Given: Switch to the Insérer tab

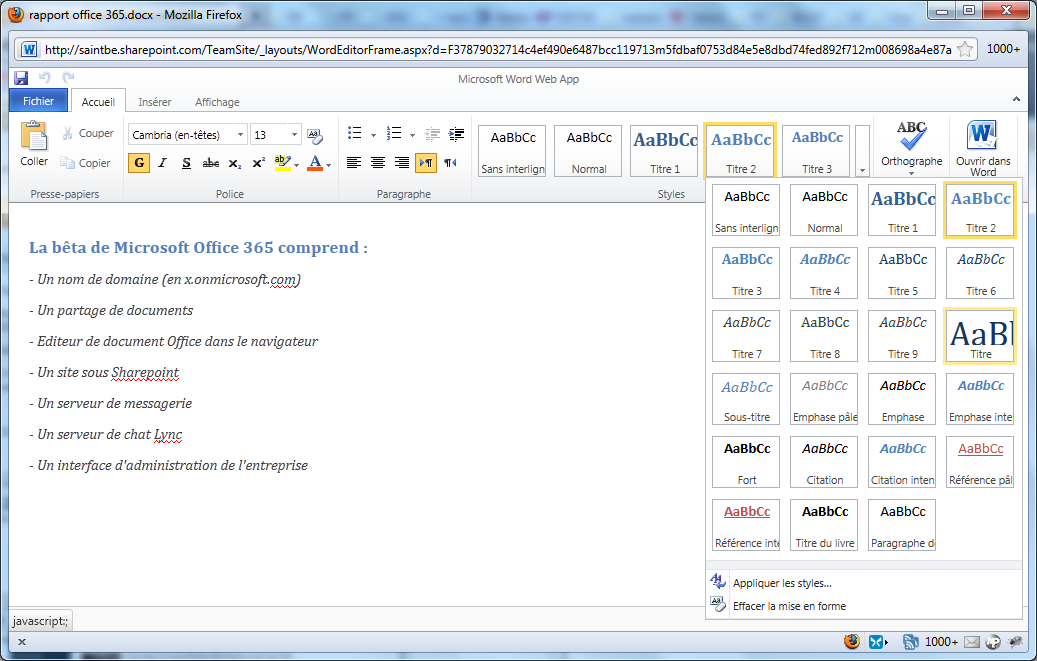Looking at the screenshot, I should pos(155,102).
